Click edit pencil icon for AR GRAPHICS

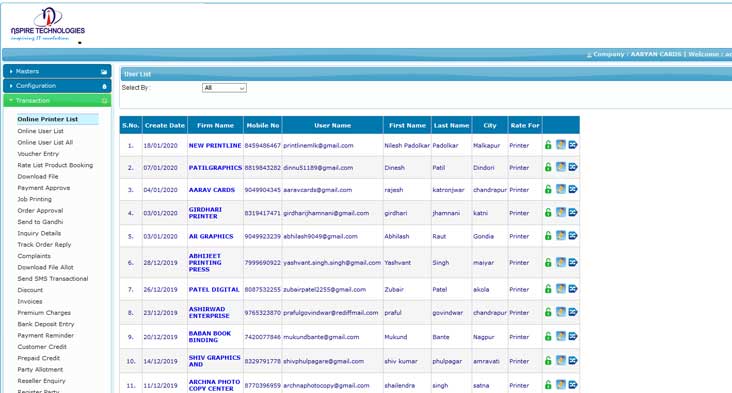[x=561, y=236]
